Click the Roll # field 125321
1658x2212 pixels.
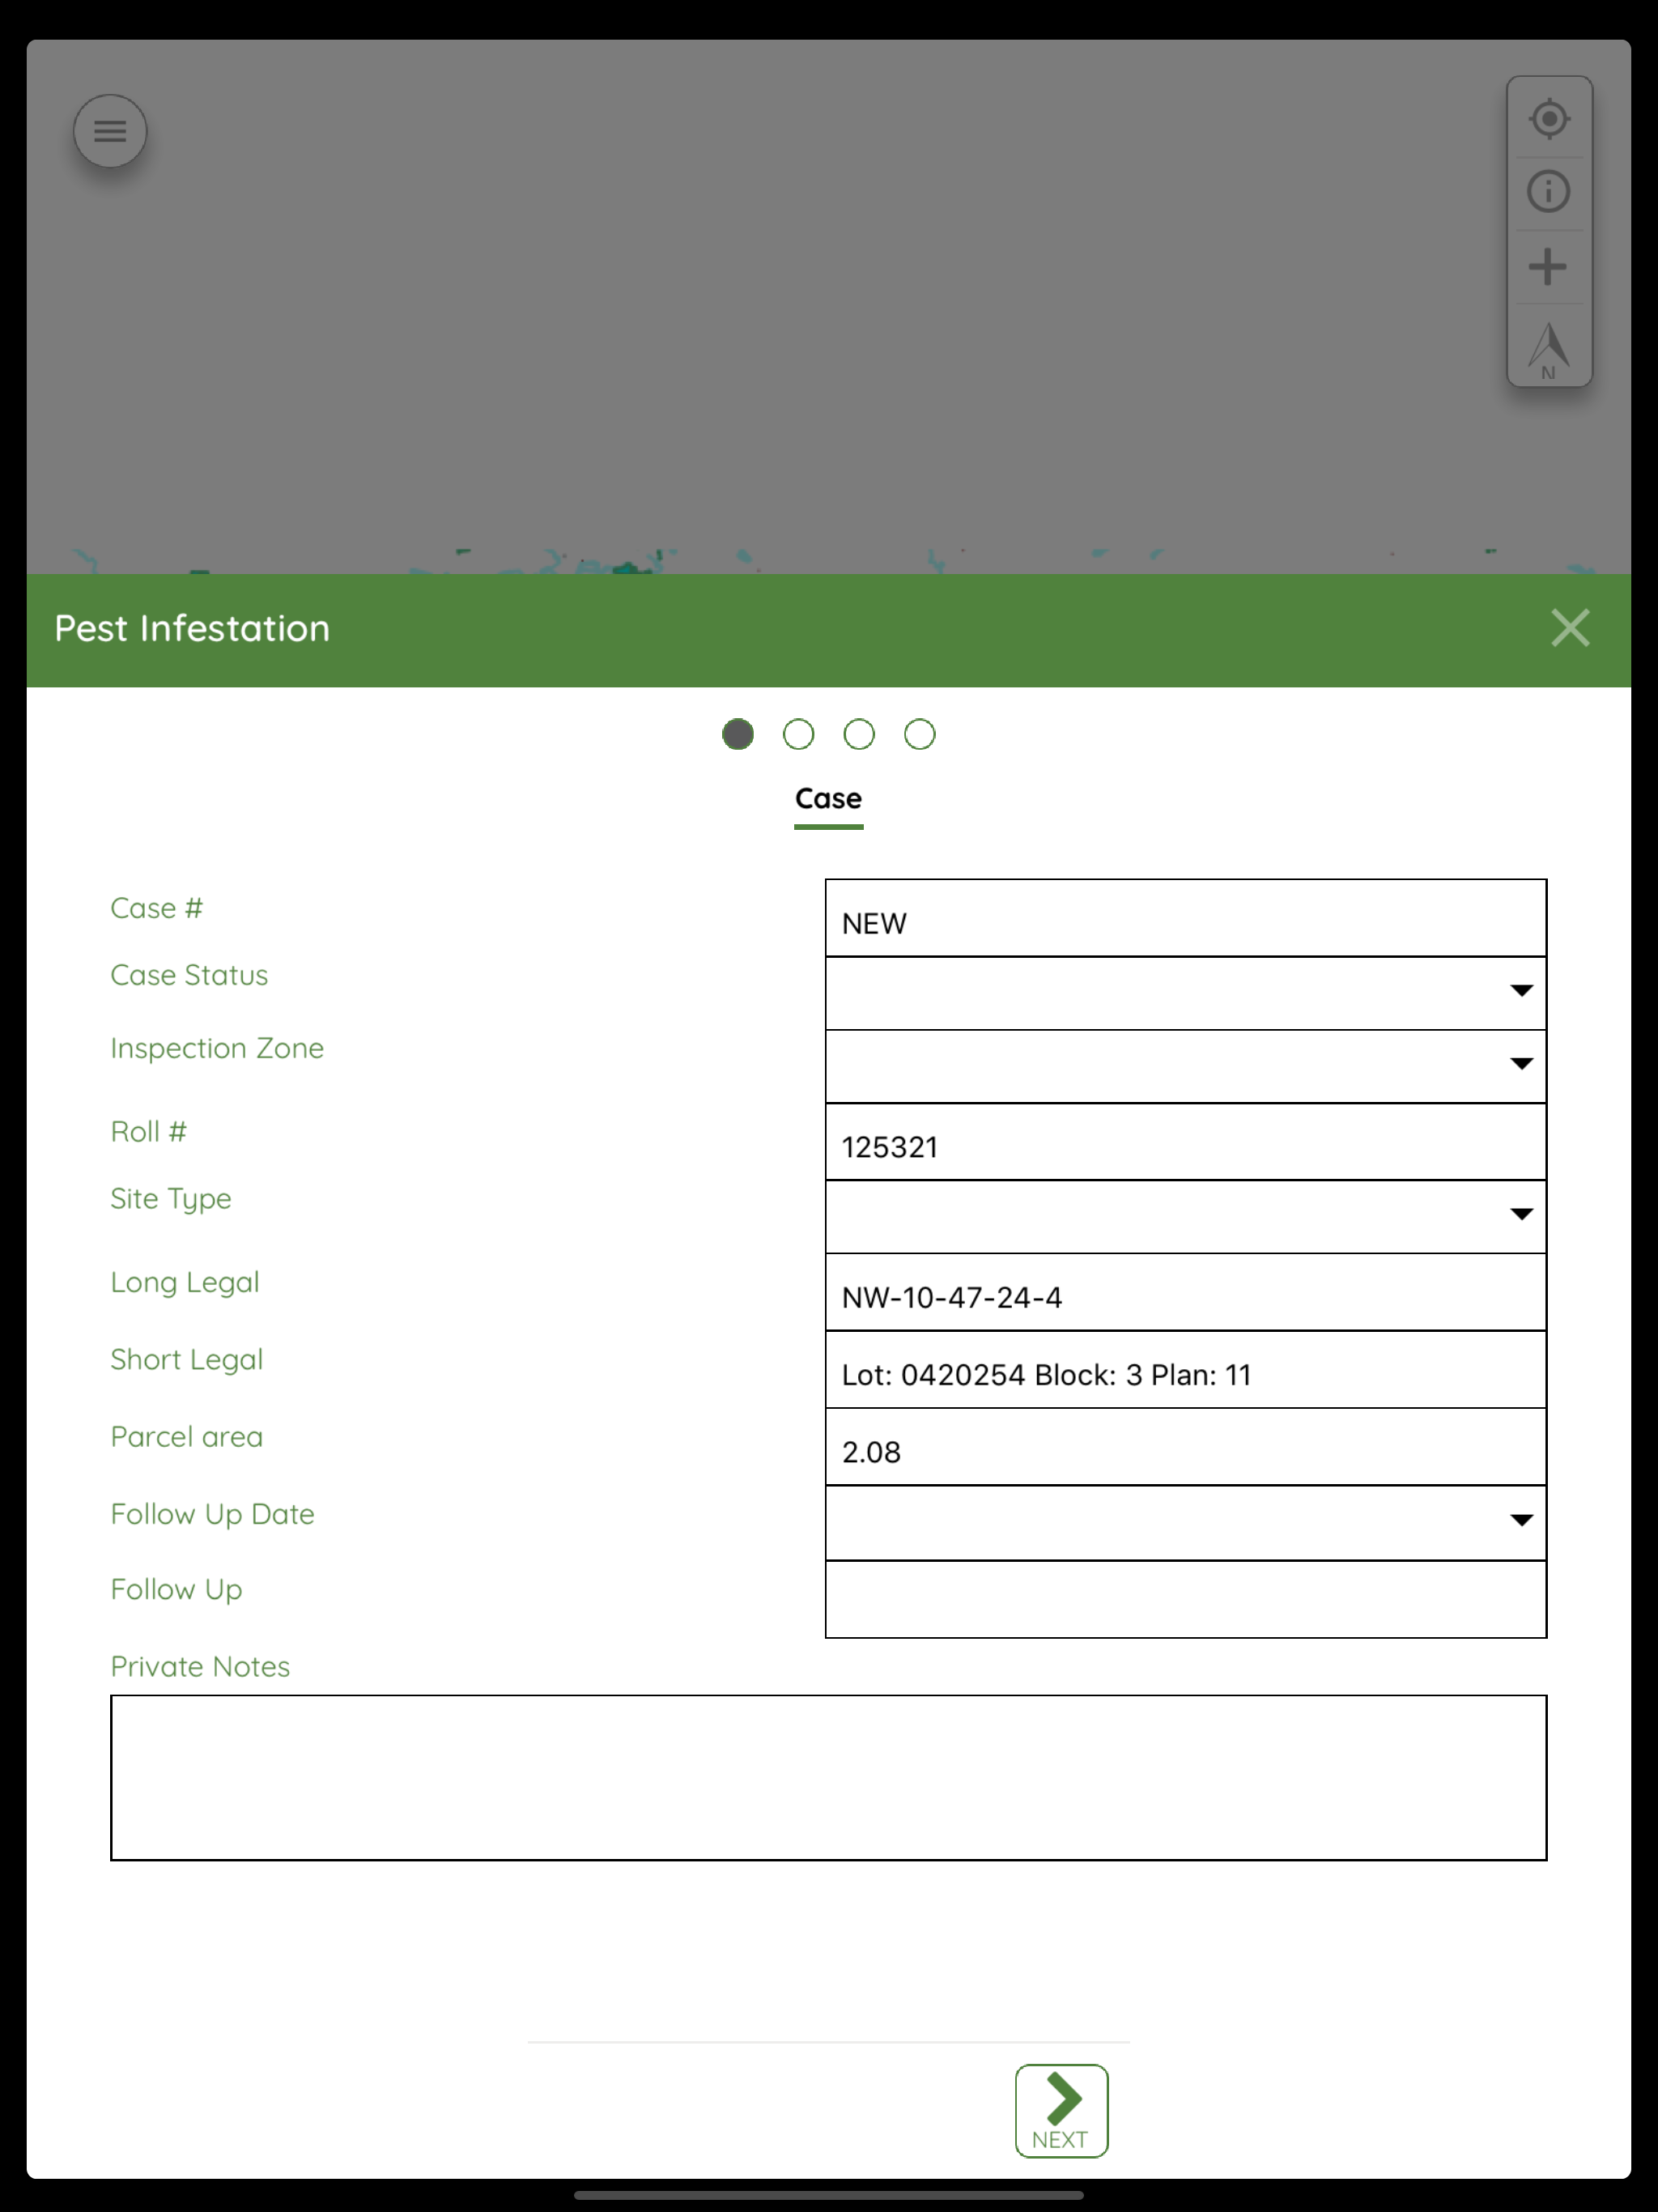pos(1185,1142)
